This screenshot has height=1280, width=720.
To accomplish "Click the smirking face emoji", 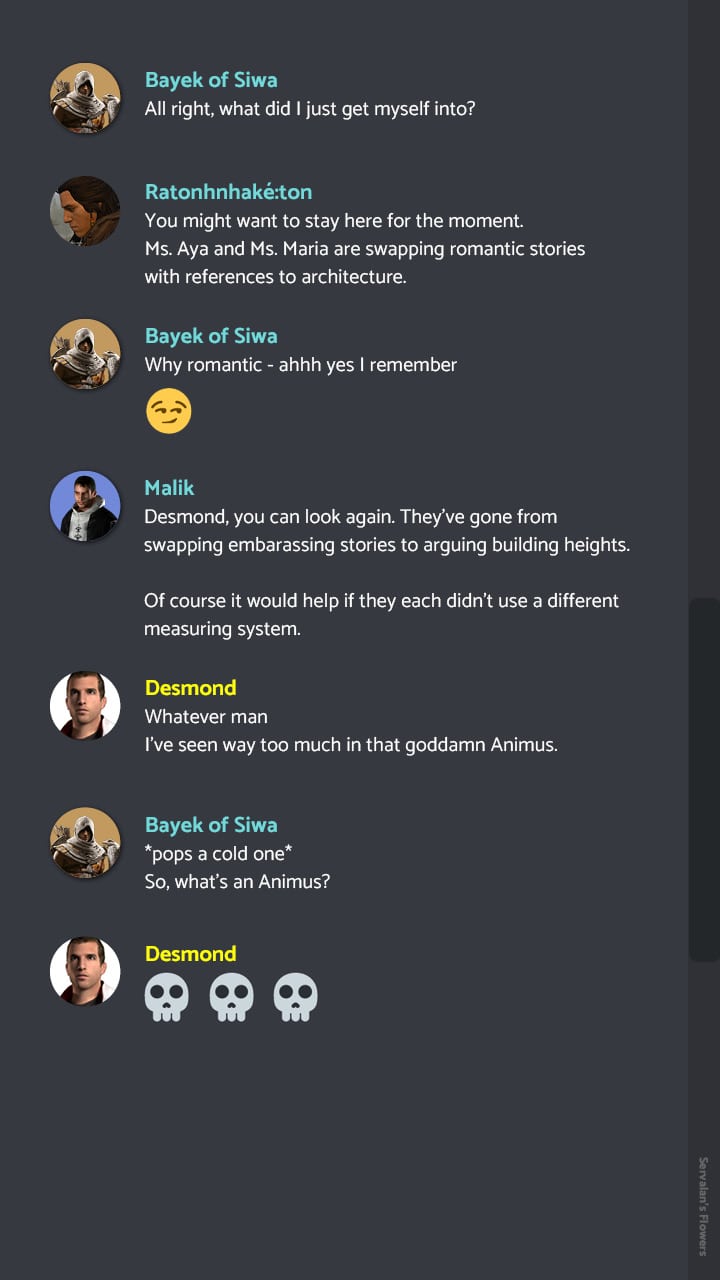I will [168, 411].
